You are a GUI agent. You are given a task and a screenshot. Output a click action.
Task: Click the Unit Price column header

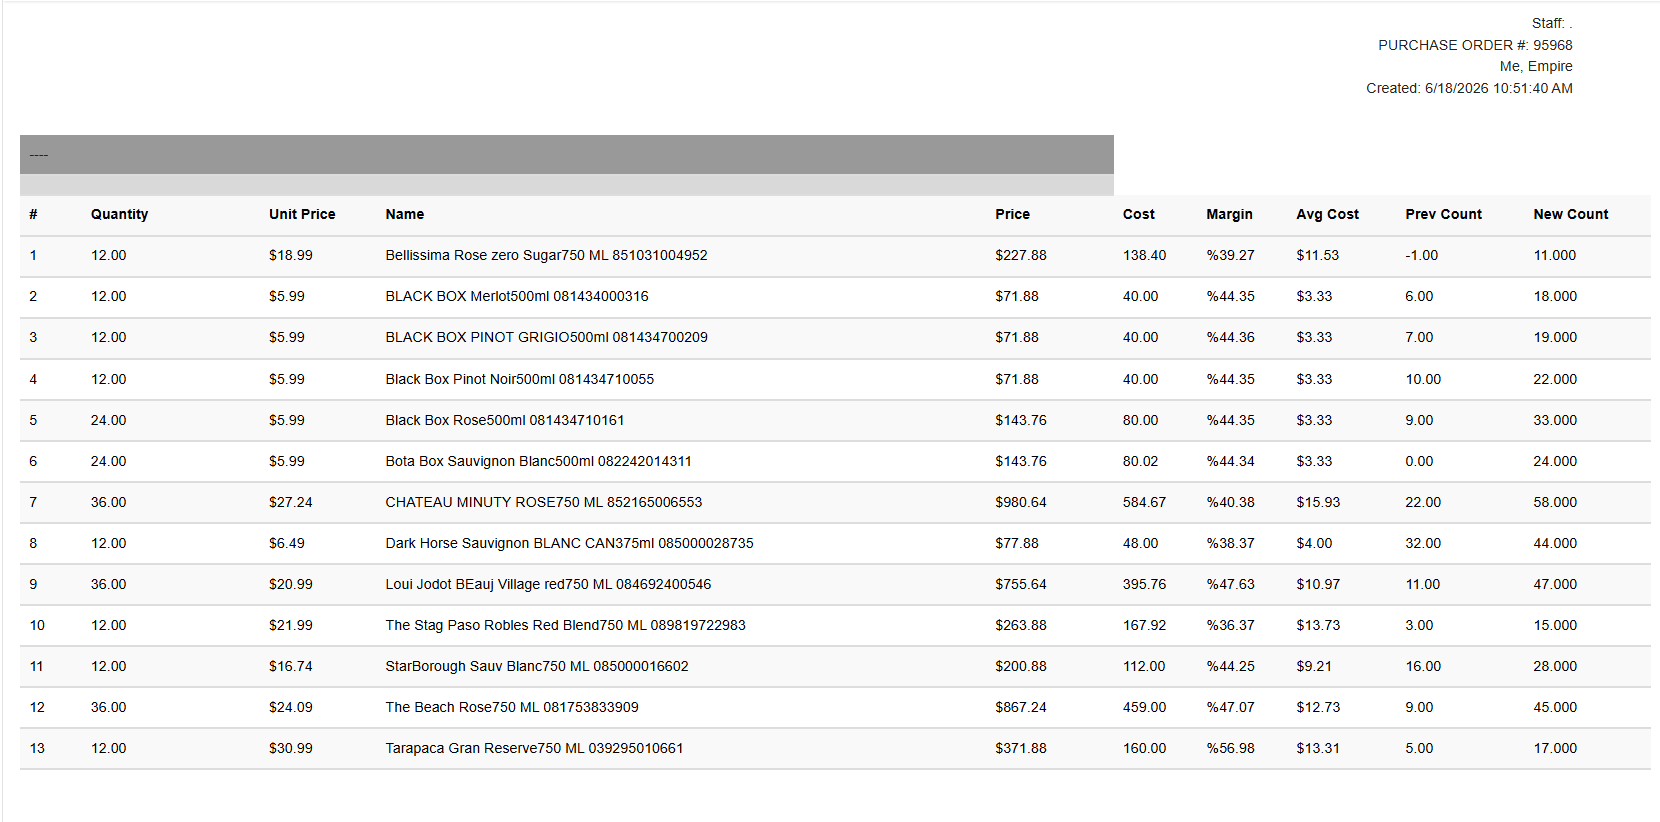[302, 214]
